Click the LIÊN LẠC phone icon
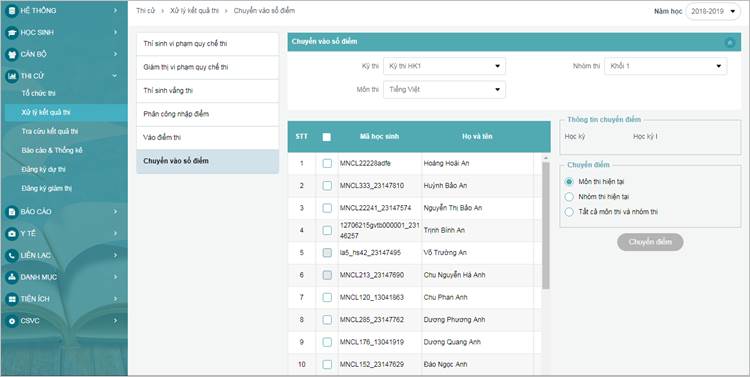Image resolution: width=750 pixels, height=377 pixels. pyautogui.click(x=12, y=255)
